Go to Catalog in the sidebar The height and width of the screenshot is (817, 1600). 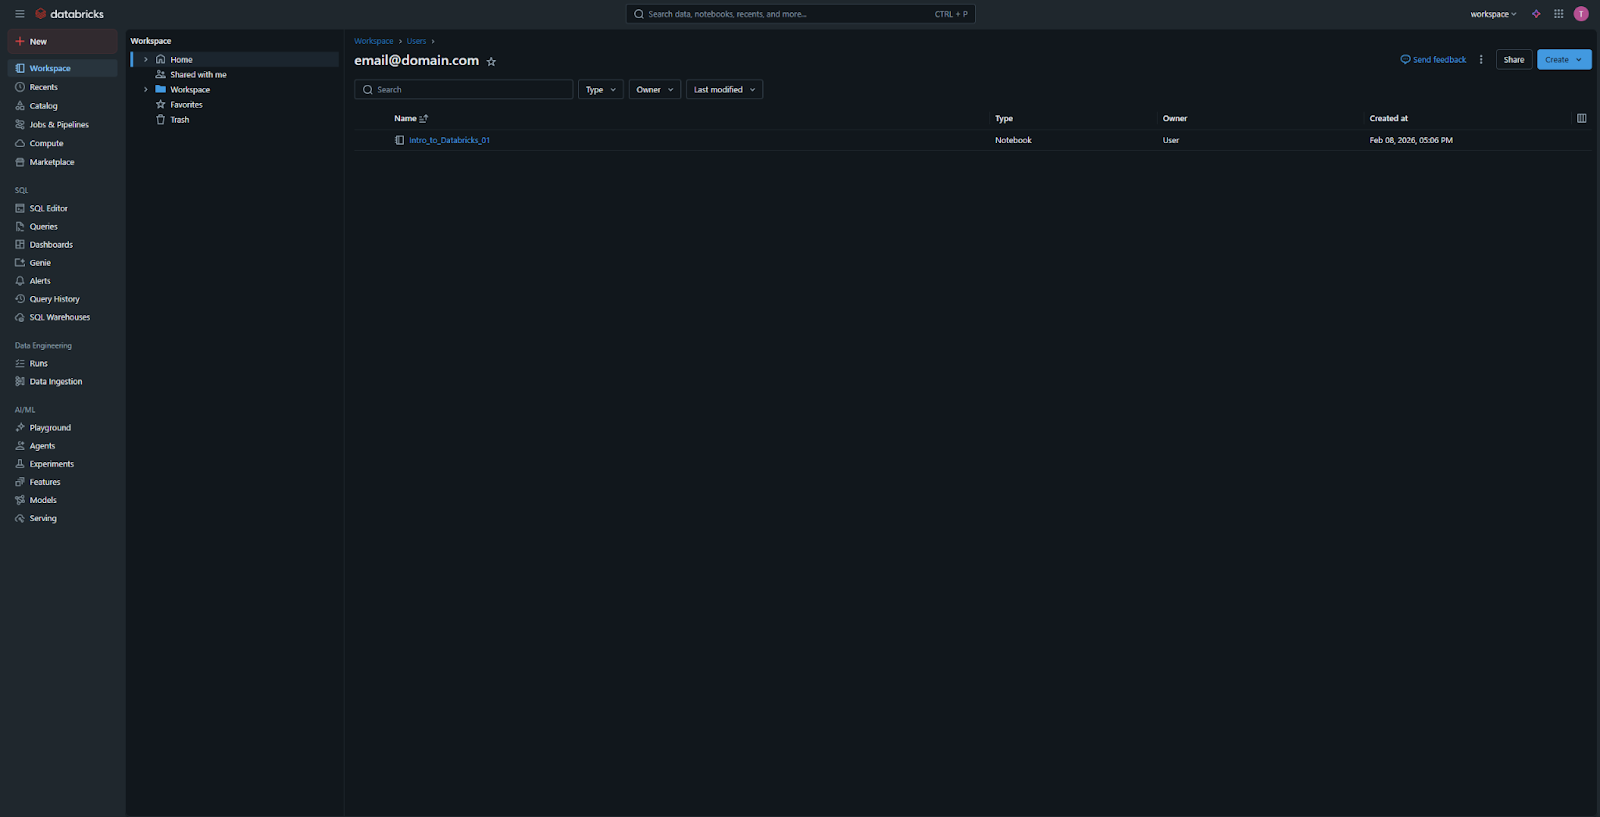coord(43,106)
